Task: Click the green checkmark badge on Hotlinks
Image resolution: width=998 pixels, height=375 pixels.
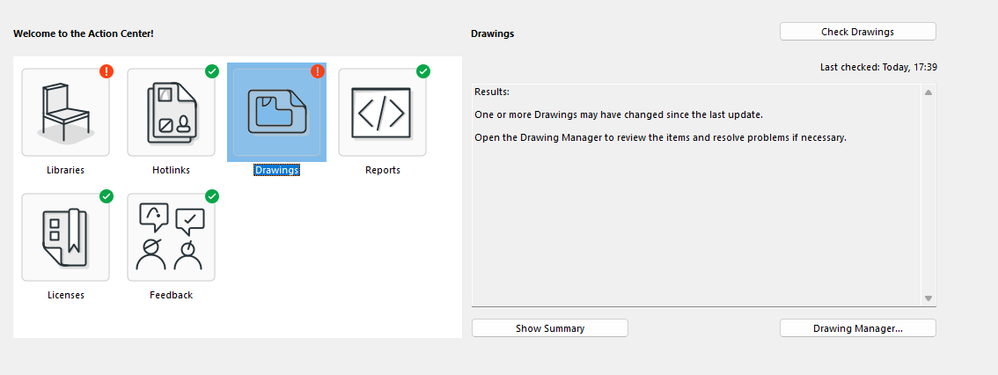Action: tap(212, 71)
